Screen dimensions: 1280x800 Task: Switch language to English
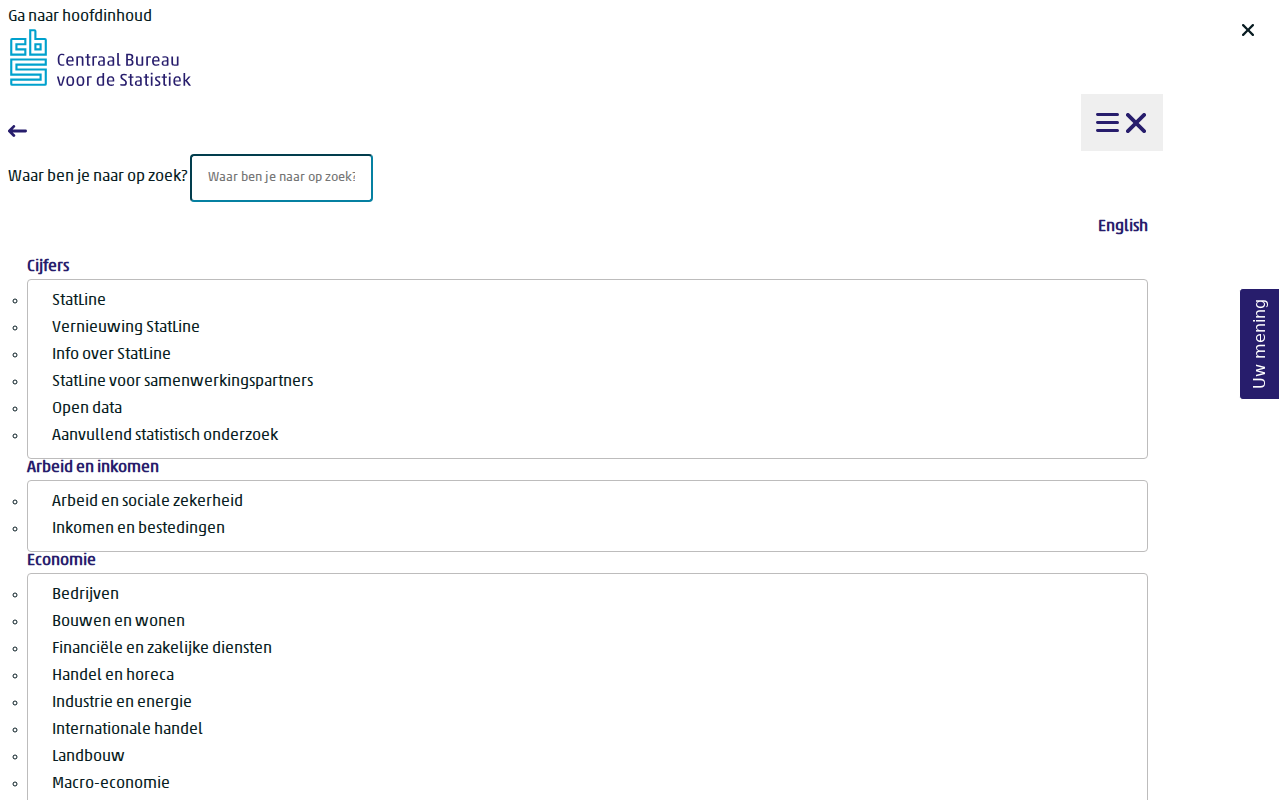(1123, 225)
